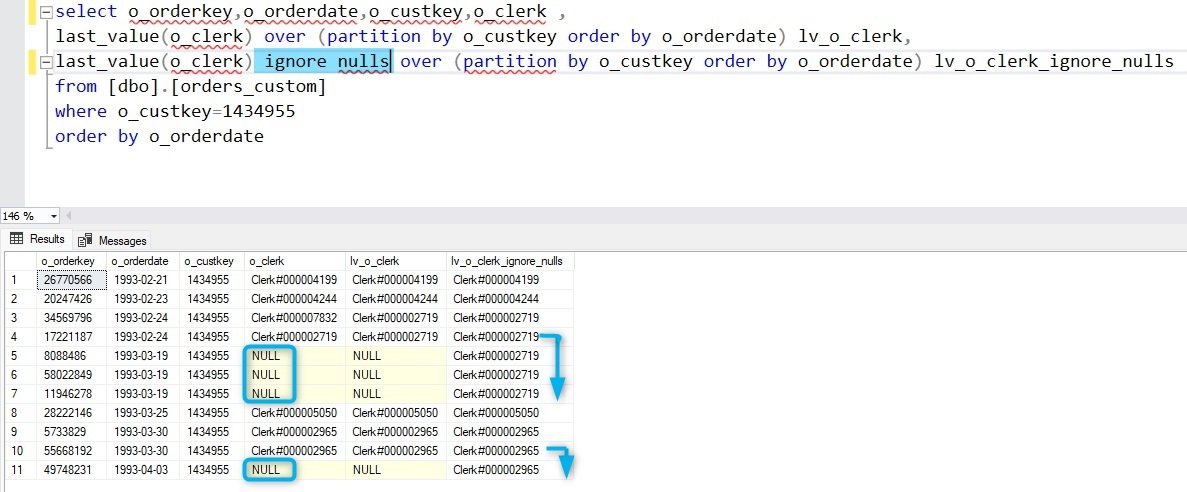
Task: Select the o_orderdate column header
Action: click(144, 261)
